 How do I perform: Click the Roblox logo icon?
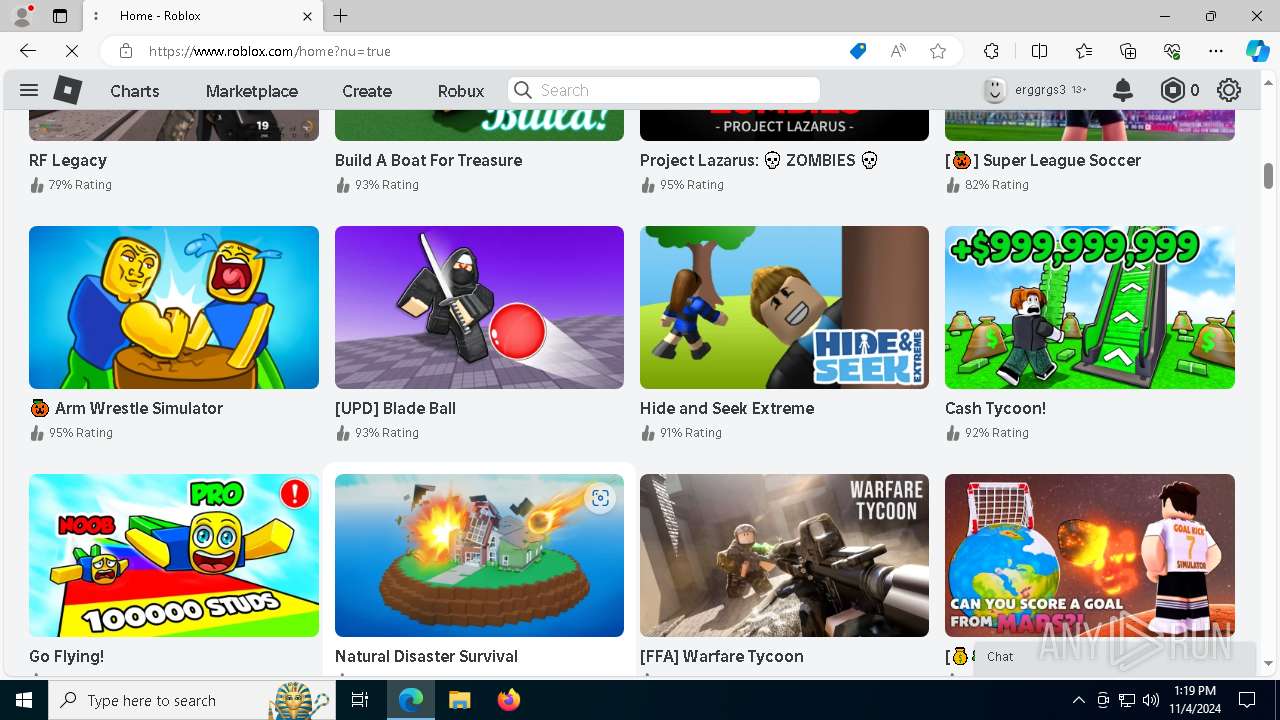pyautogui.click(x=67, y=90)
